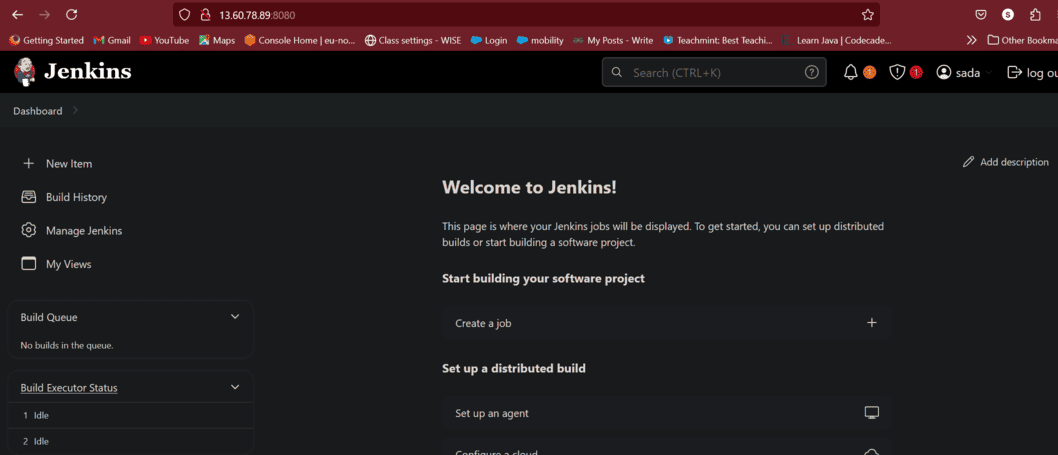
Task: Open the Jenkins home title link
Action: (88, 72)
